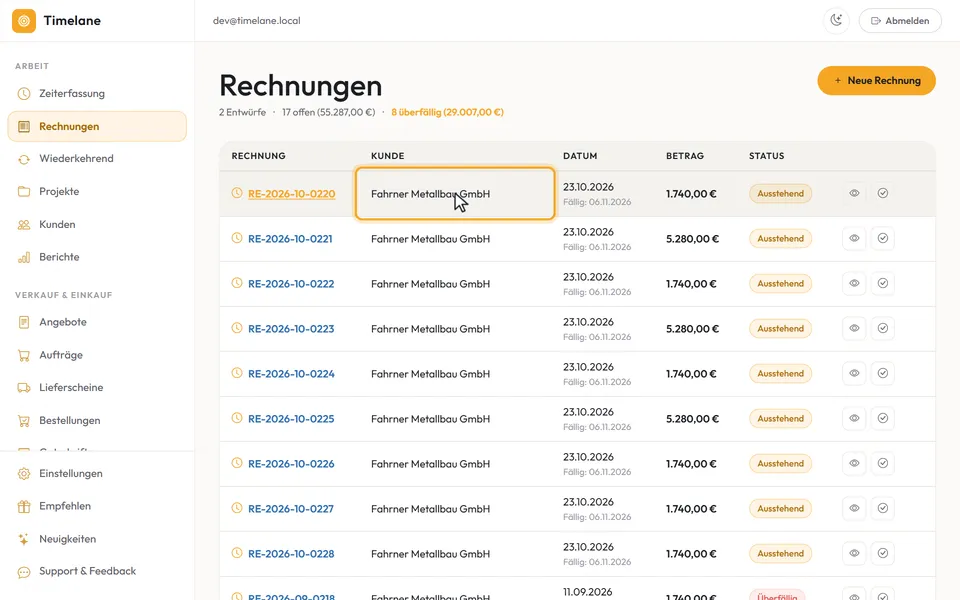Click the RECHNUNG column header
Viewport: 960px width, 600px height.
pyautogui.click(x=258, y=156)
